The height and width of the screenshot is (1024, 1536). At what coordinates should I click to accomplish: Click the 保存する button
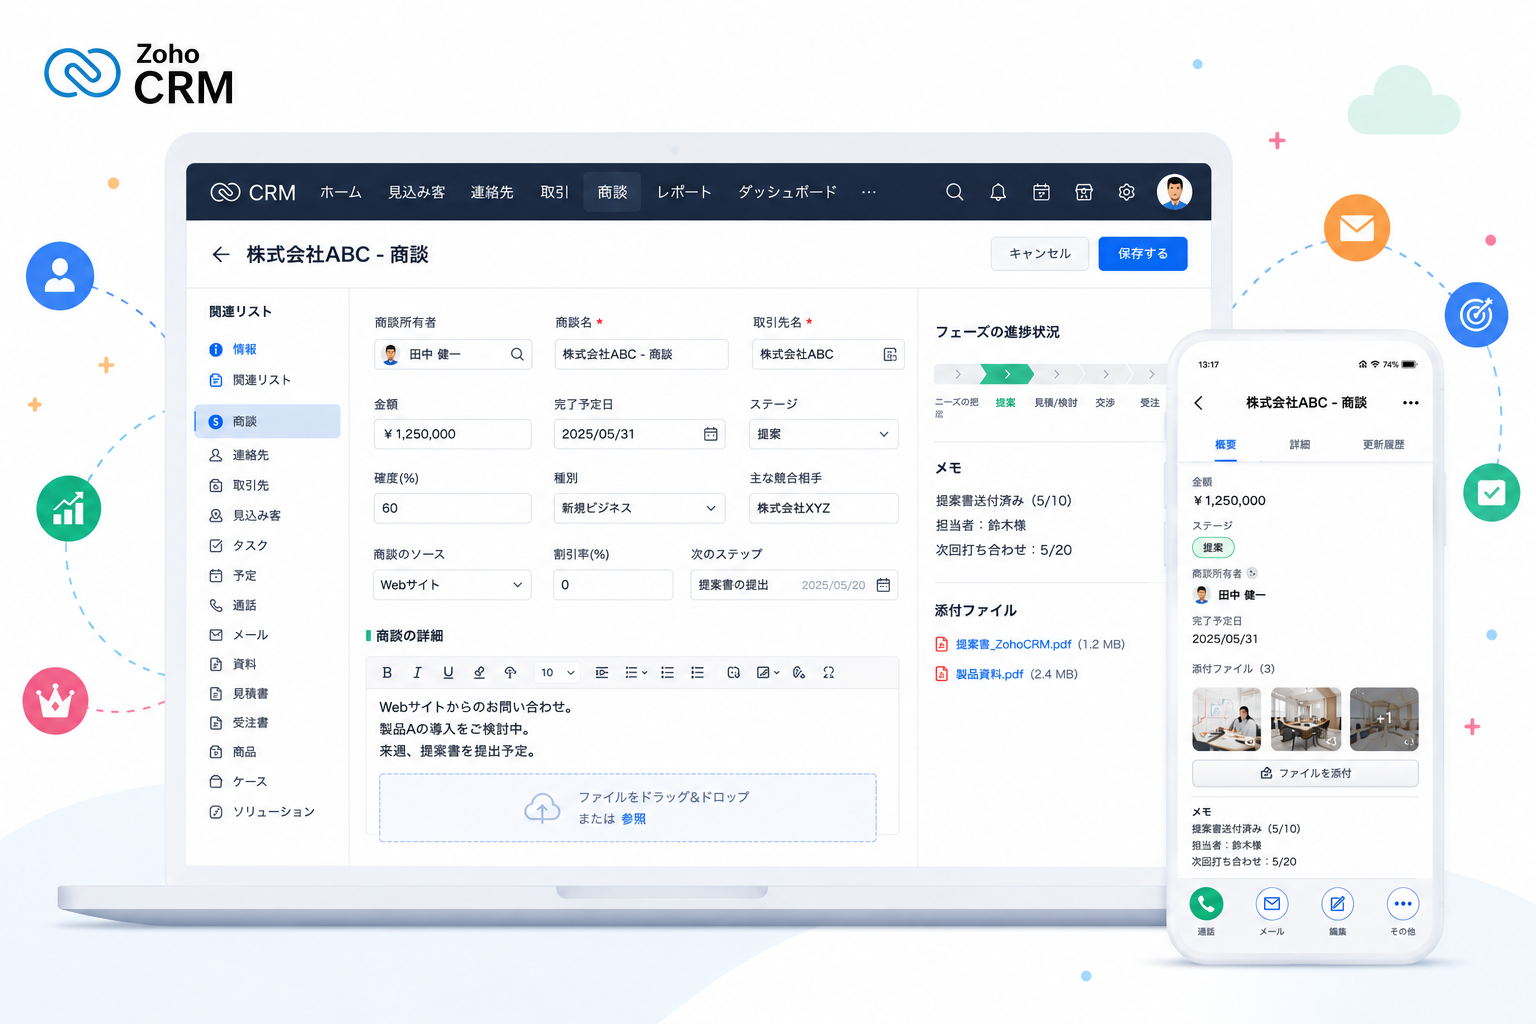[1143, 254]
